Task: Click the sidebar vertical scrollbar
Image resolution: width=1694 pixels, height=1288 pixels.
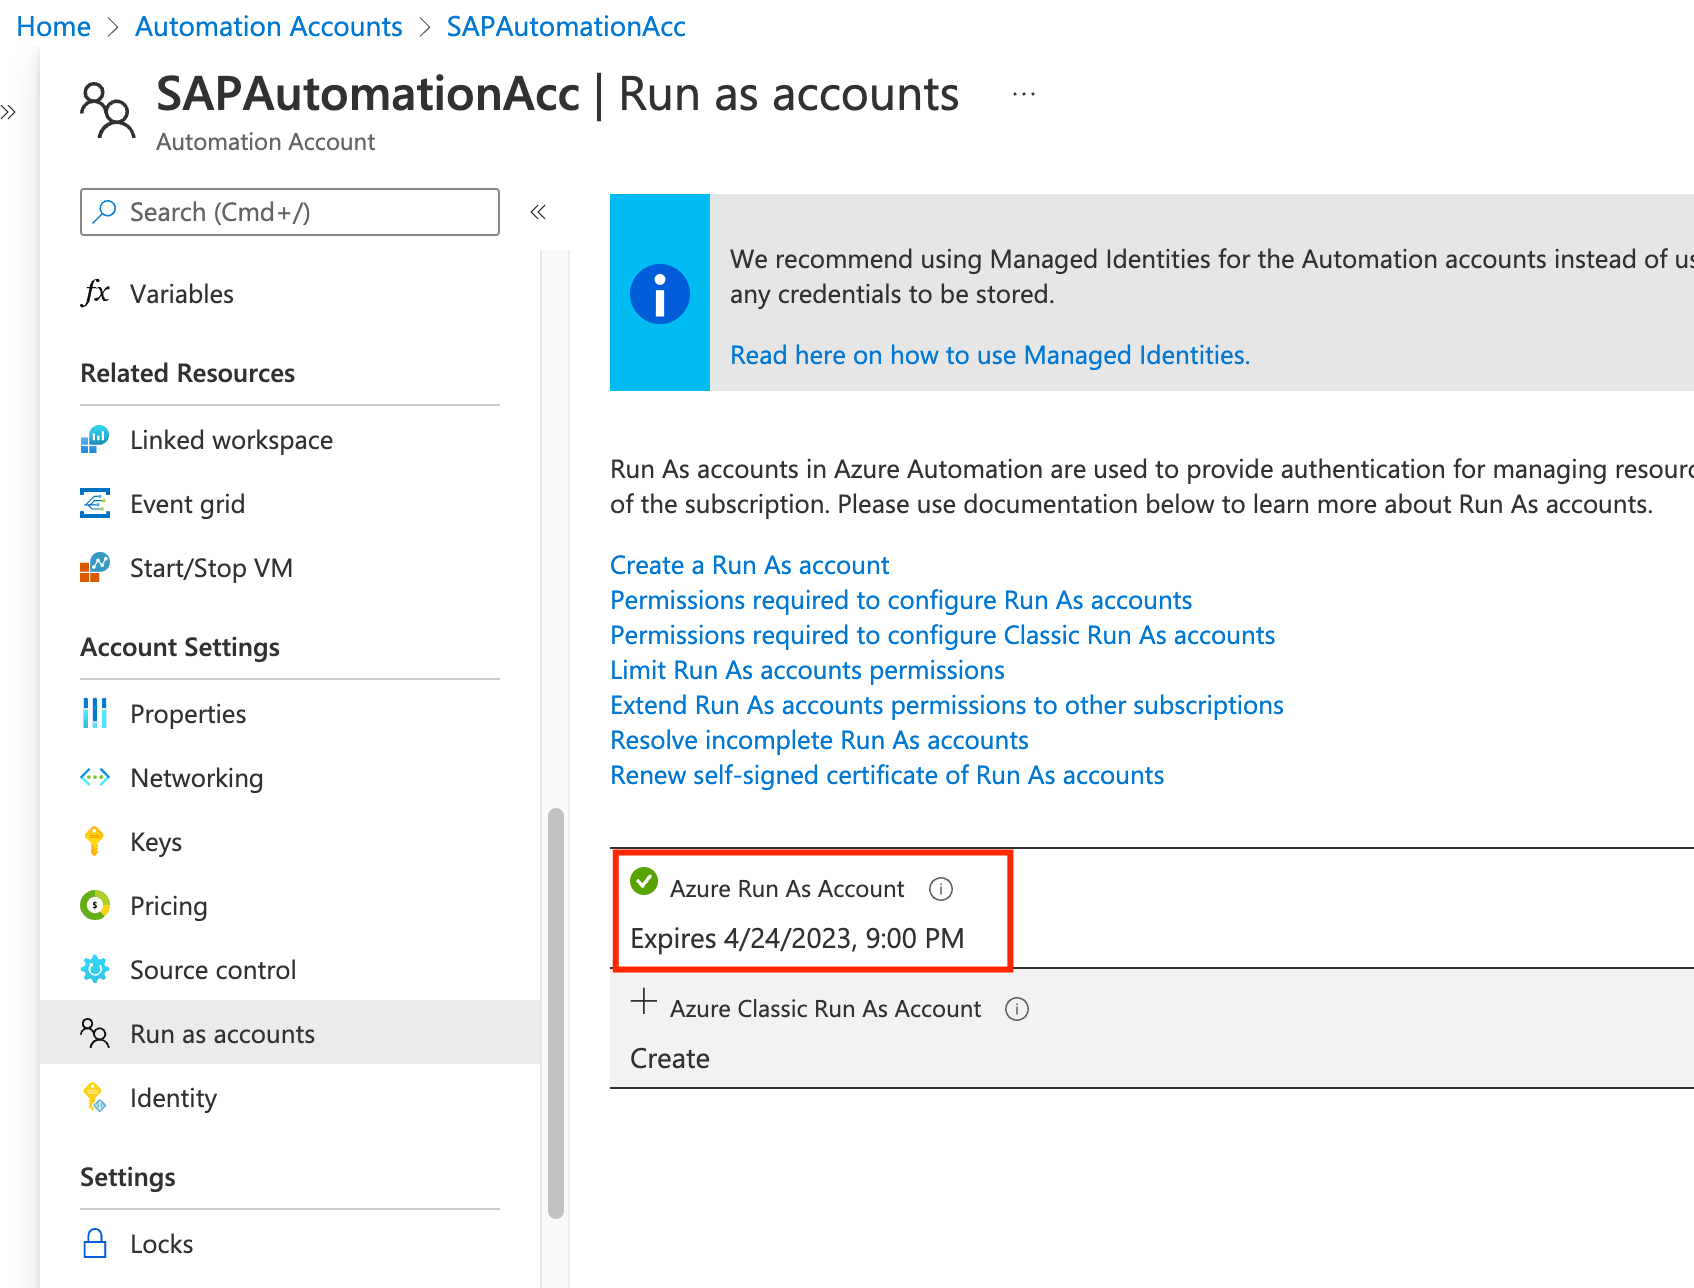Action: click(x=556, y=1013)
